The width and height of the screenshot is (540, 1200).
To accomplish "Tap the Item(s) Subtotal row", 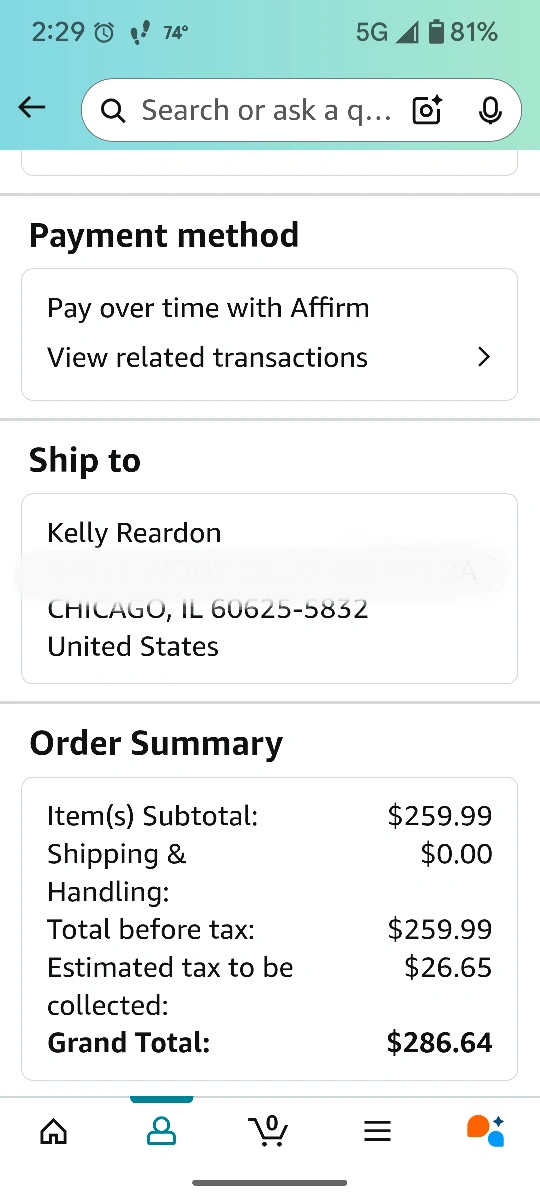I will pos(269,816).
